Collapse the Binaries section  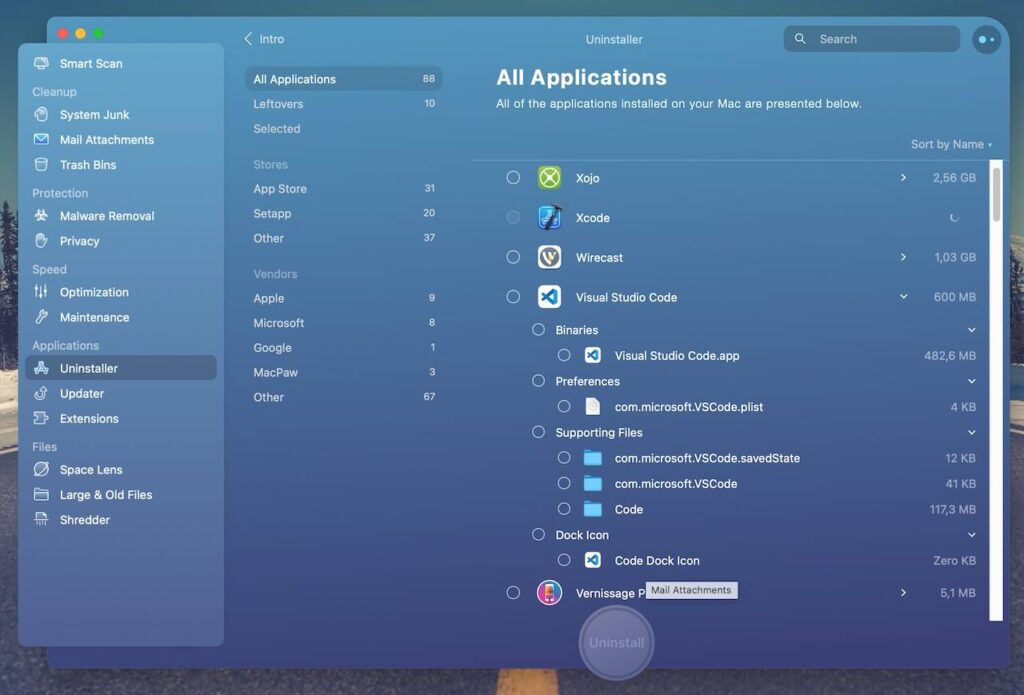coord(972,330)
